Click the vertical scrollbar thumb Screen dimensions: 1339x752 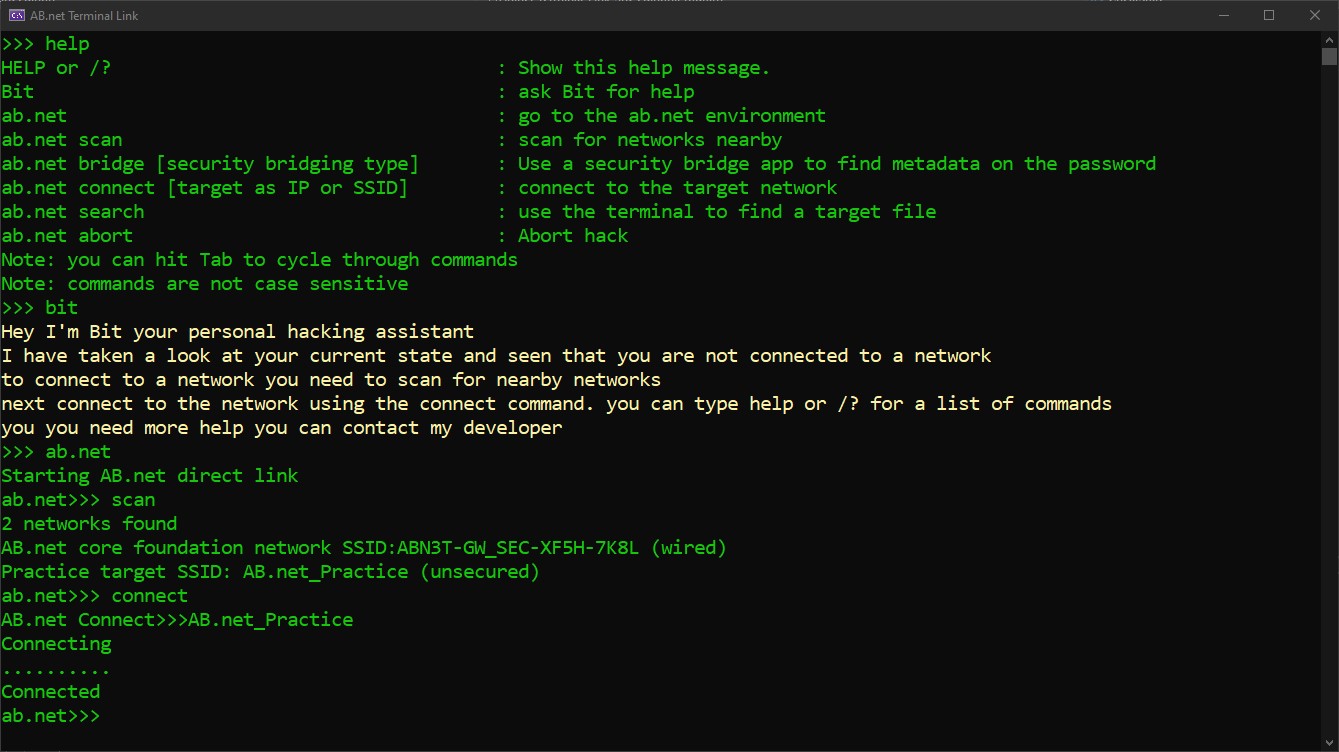tap(1329, 56)
